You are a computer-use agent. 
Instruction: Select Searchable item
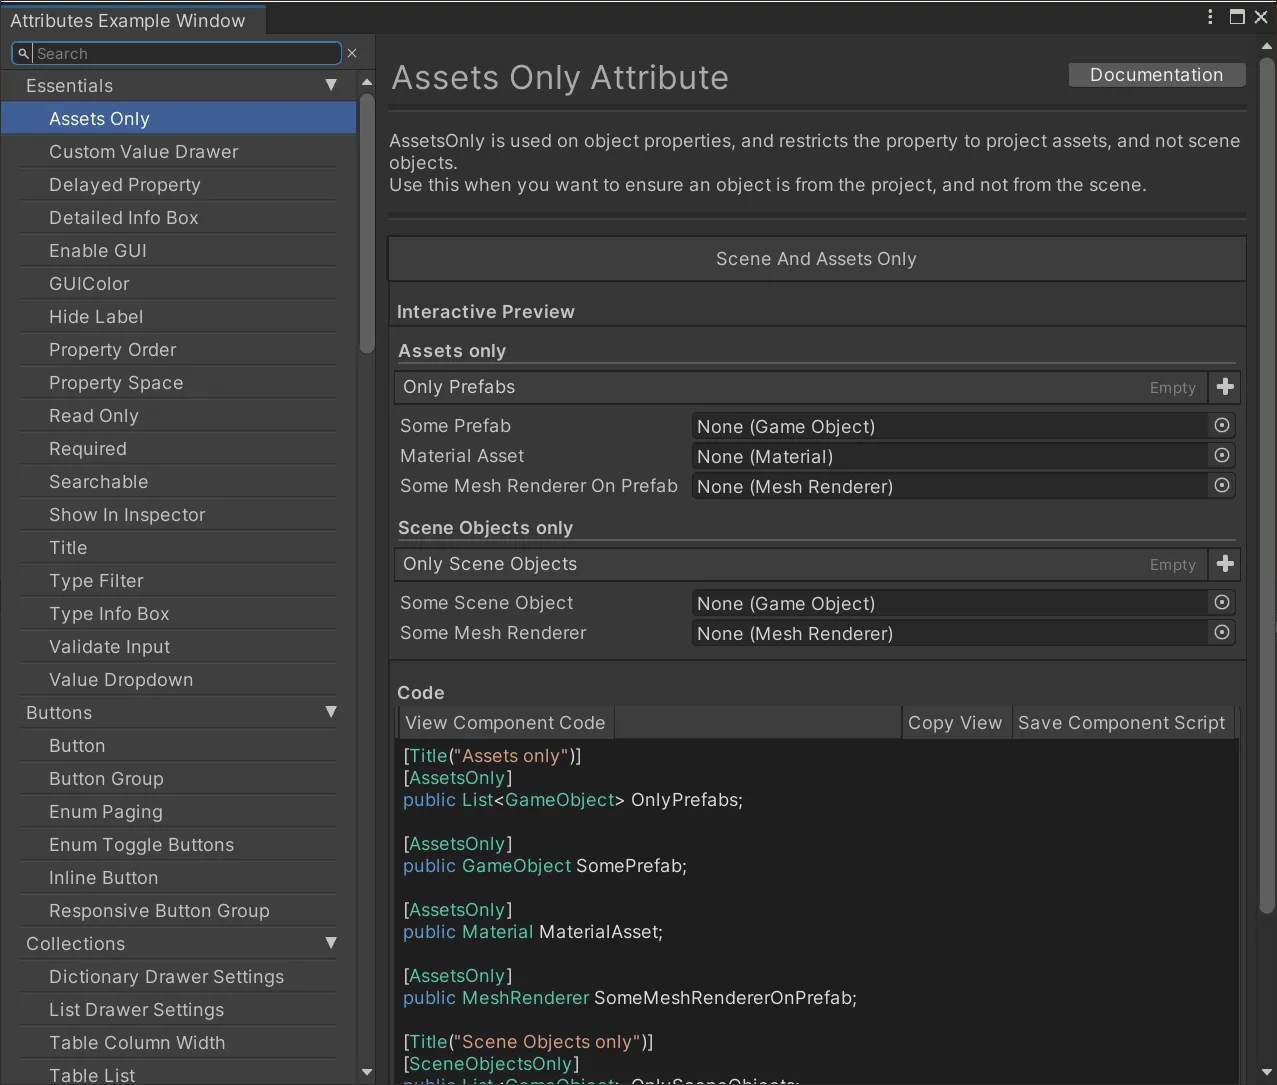[x=179, y=482]
